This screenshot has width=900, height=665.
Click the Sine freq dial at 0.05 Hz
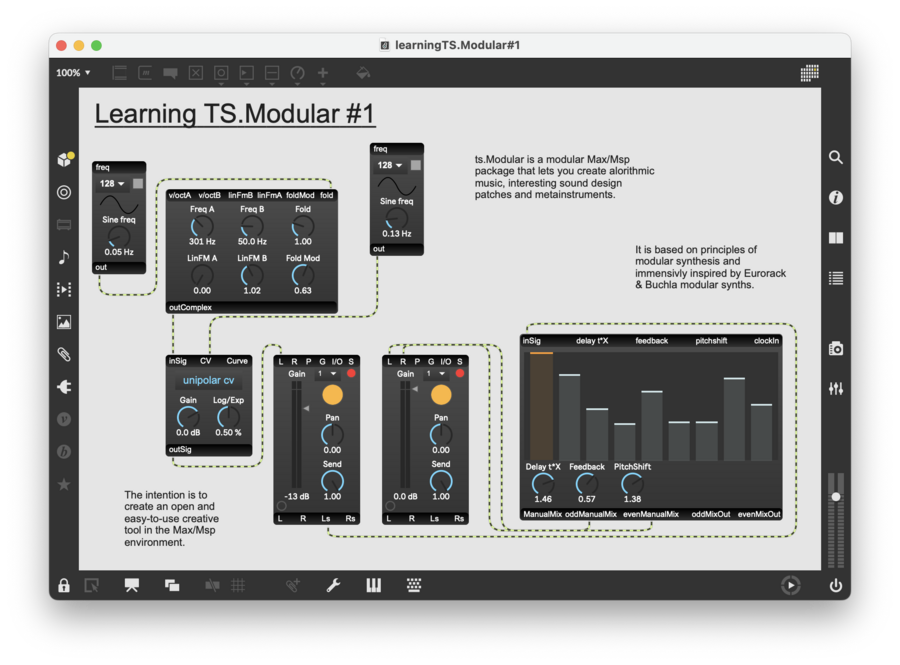[x=119, y=237]
